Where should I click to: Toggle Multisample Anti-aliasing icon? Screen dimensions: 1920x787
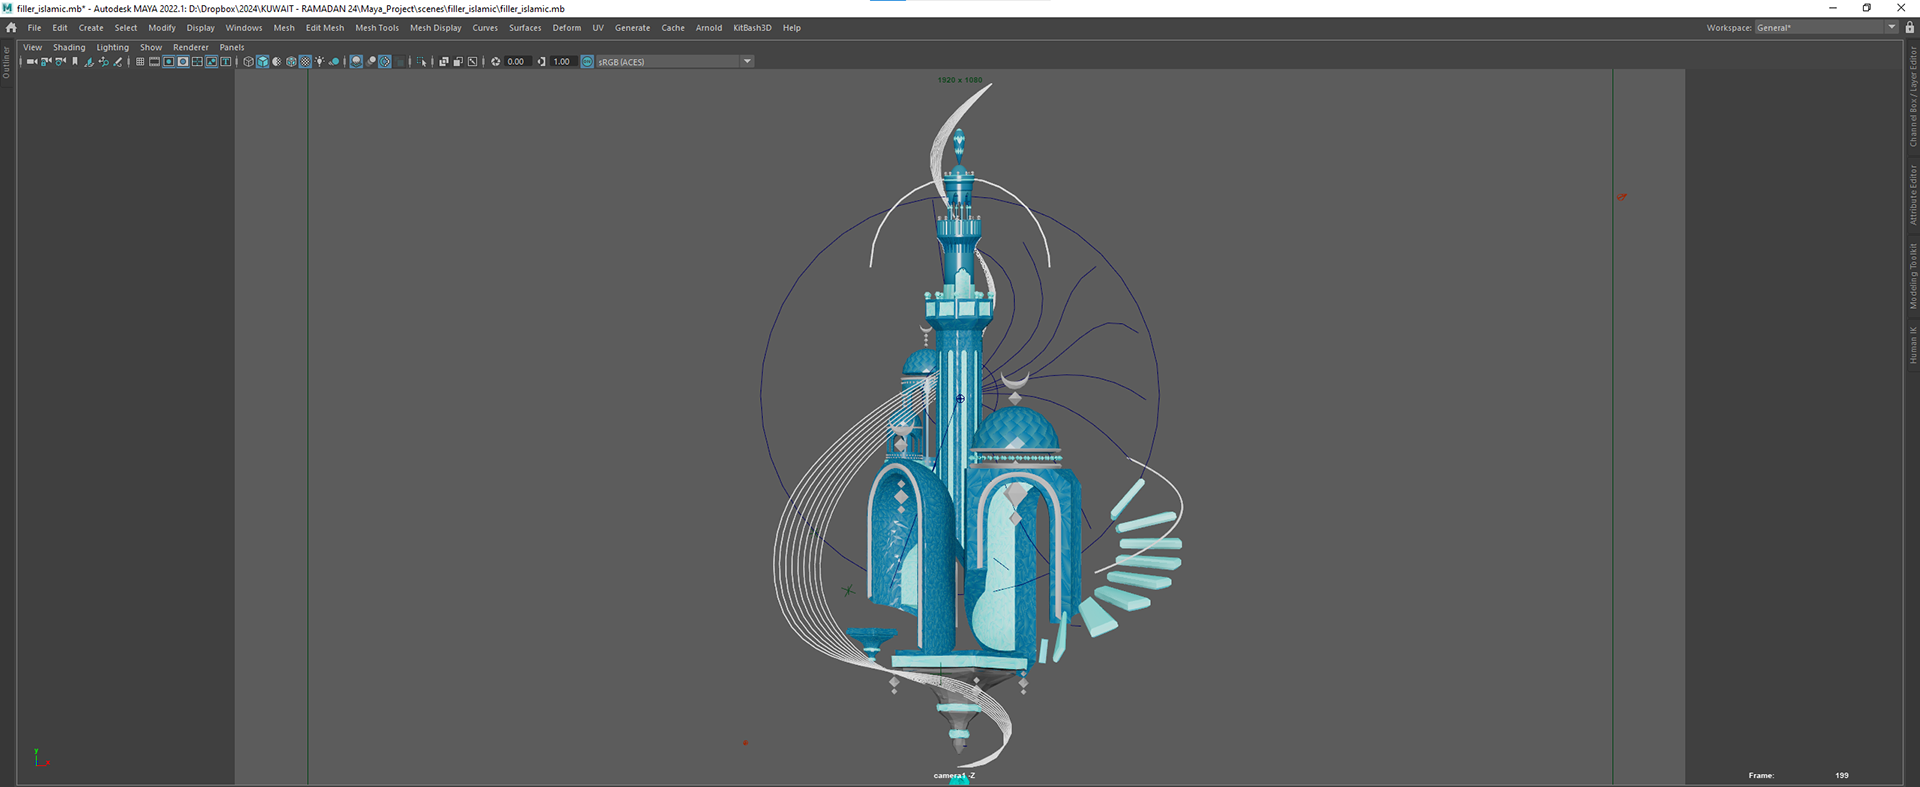385,62
